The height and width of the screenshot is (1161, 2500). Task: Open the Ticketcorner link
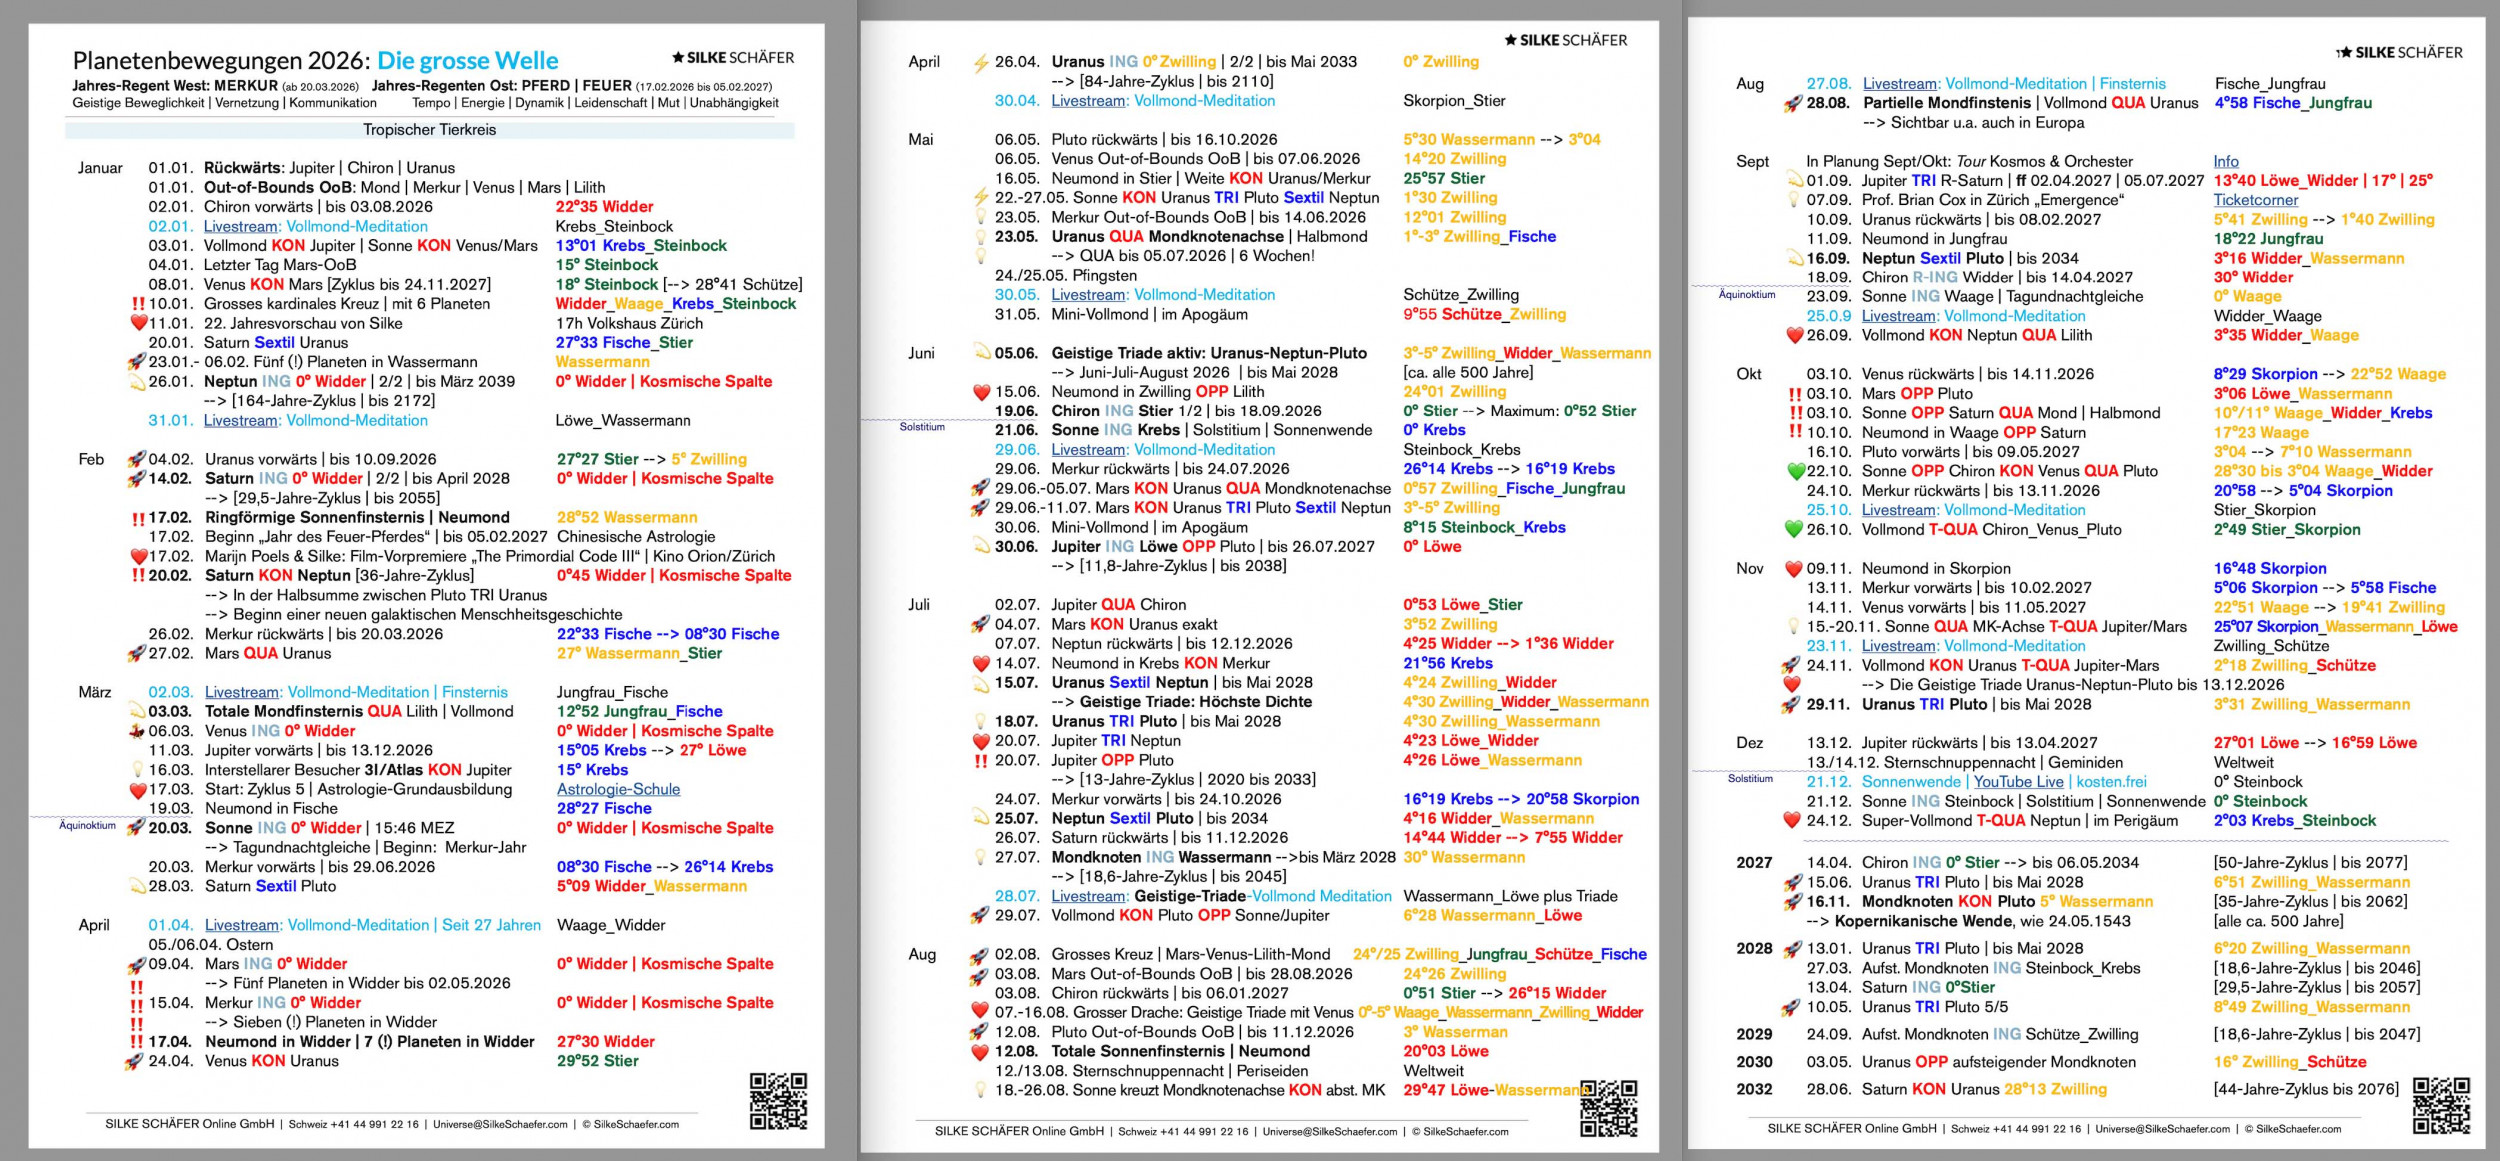pos(2255,200)
